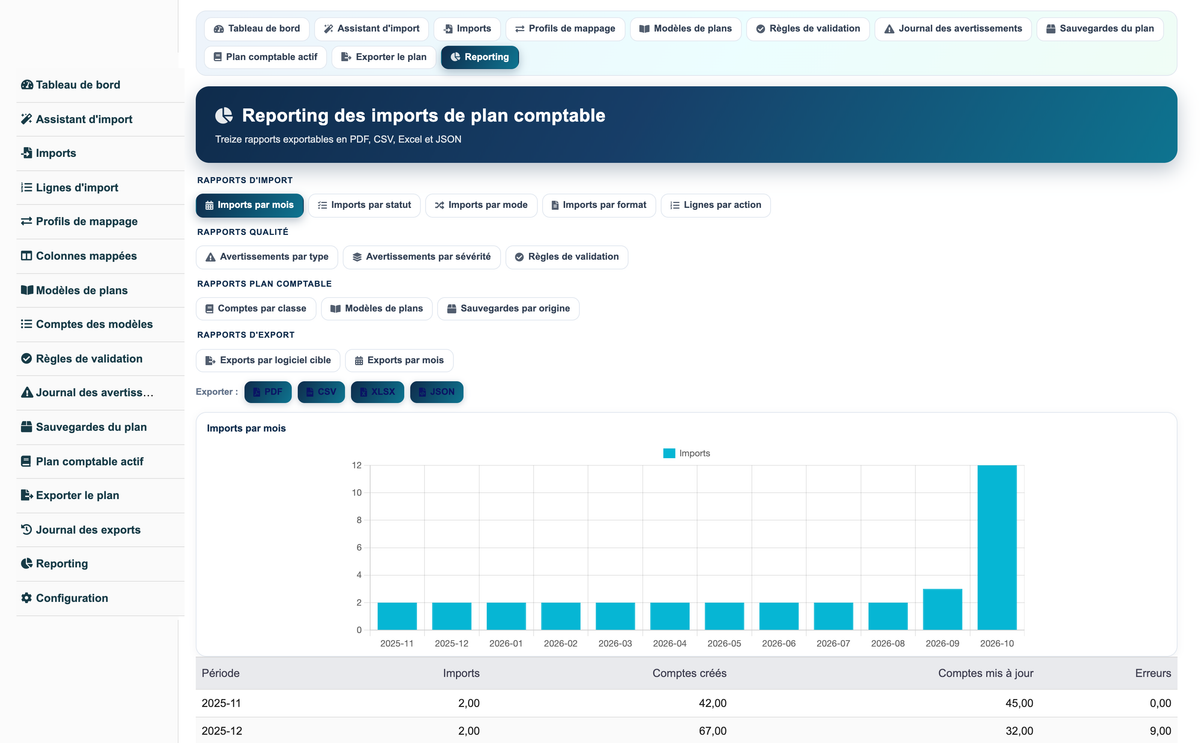Open top Plan comptable actif tab
Image resolution: width=1200 pixels, height=743 pixels.
(x=265, y=57)
